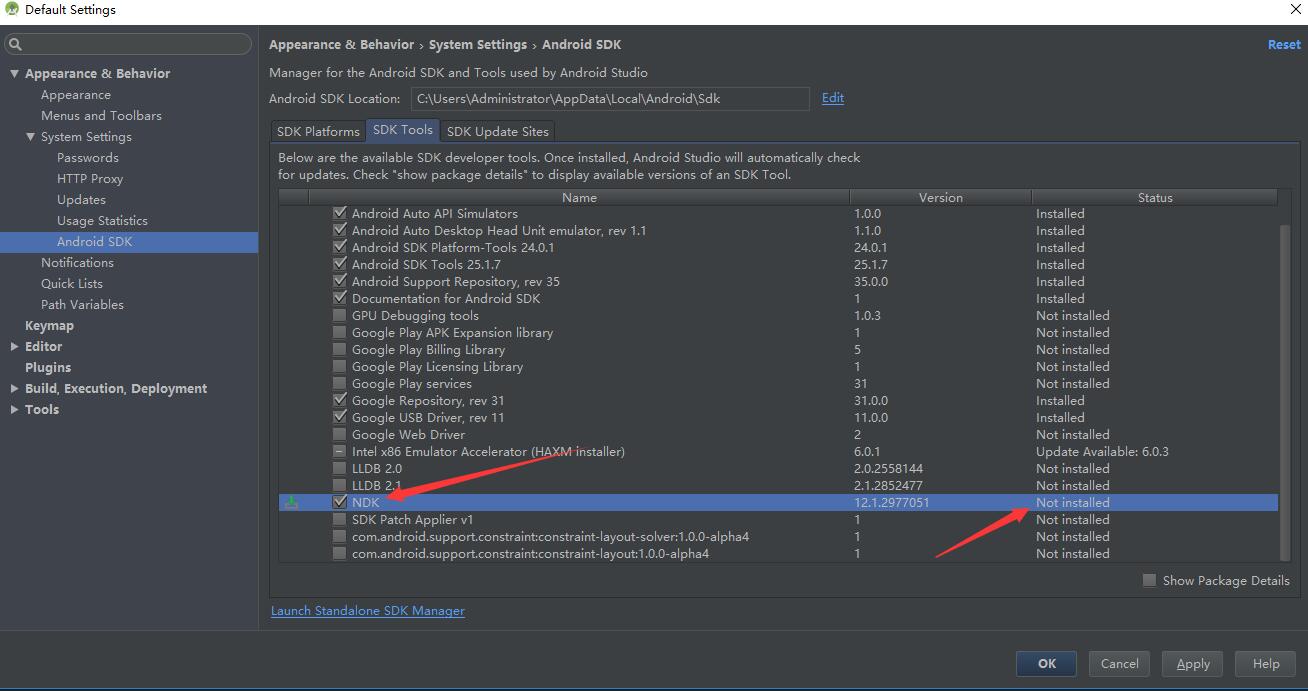Collapse Appearance & Behavior tree node
This screenshot has height=691, width=1308.
14,73
